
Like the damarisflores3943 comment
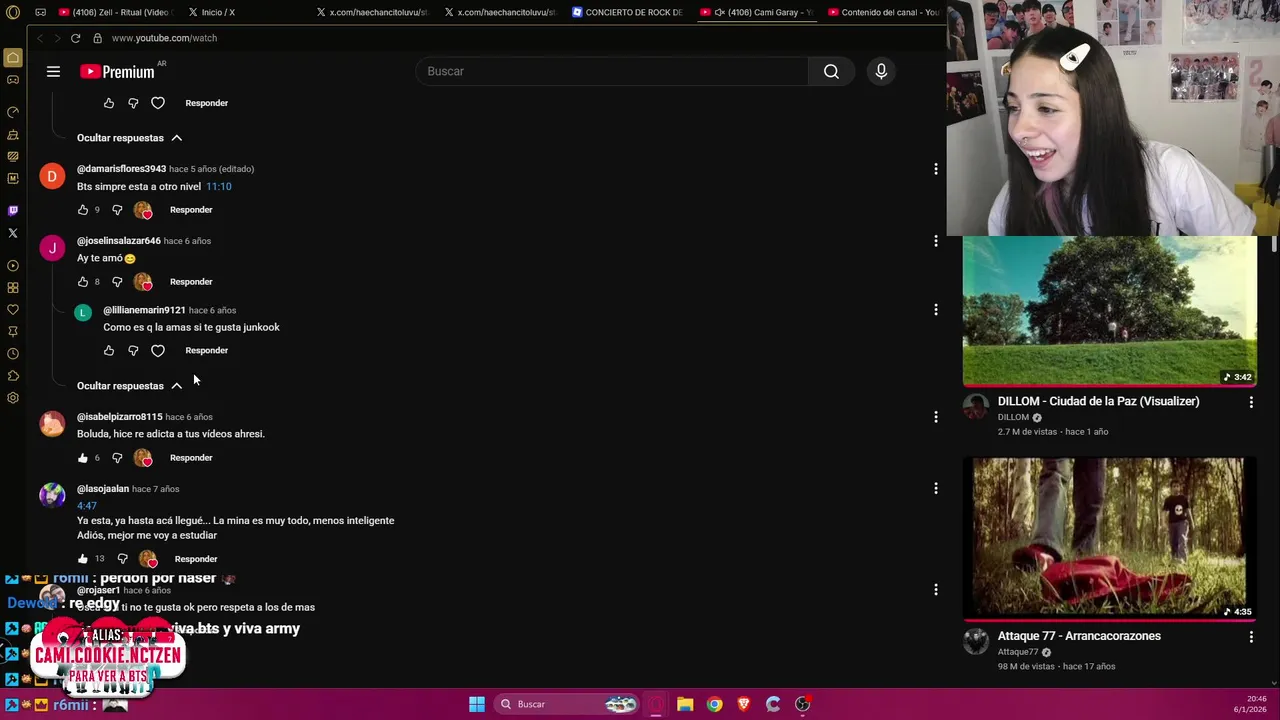pos(83,210)
